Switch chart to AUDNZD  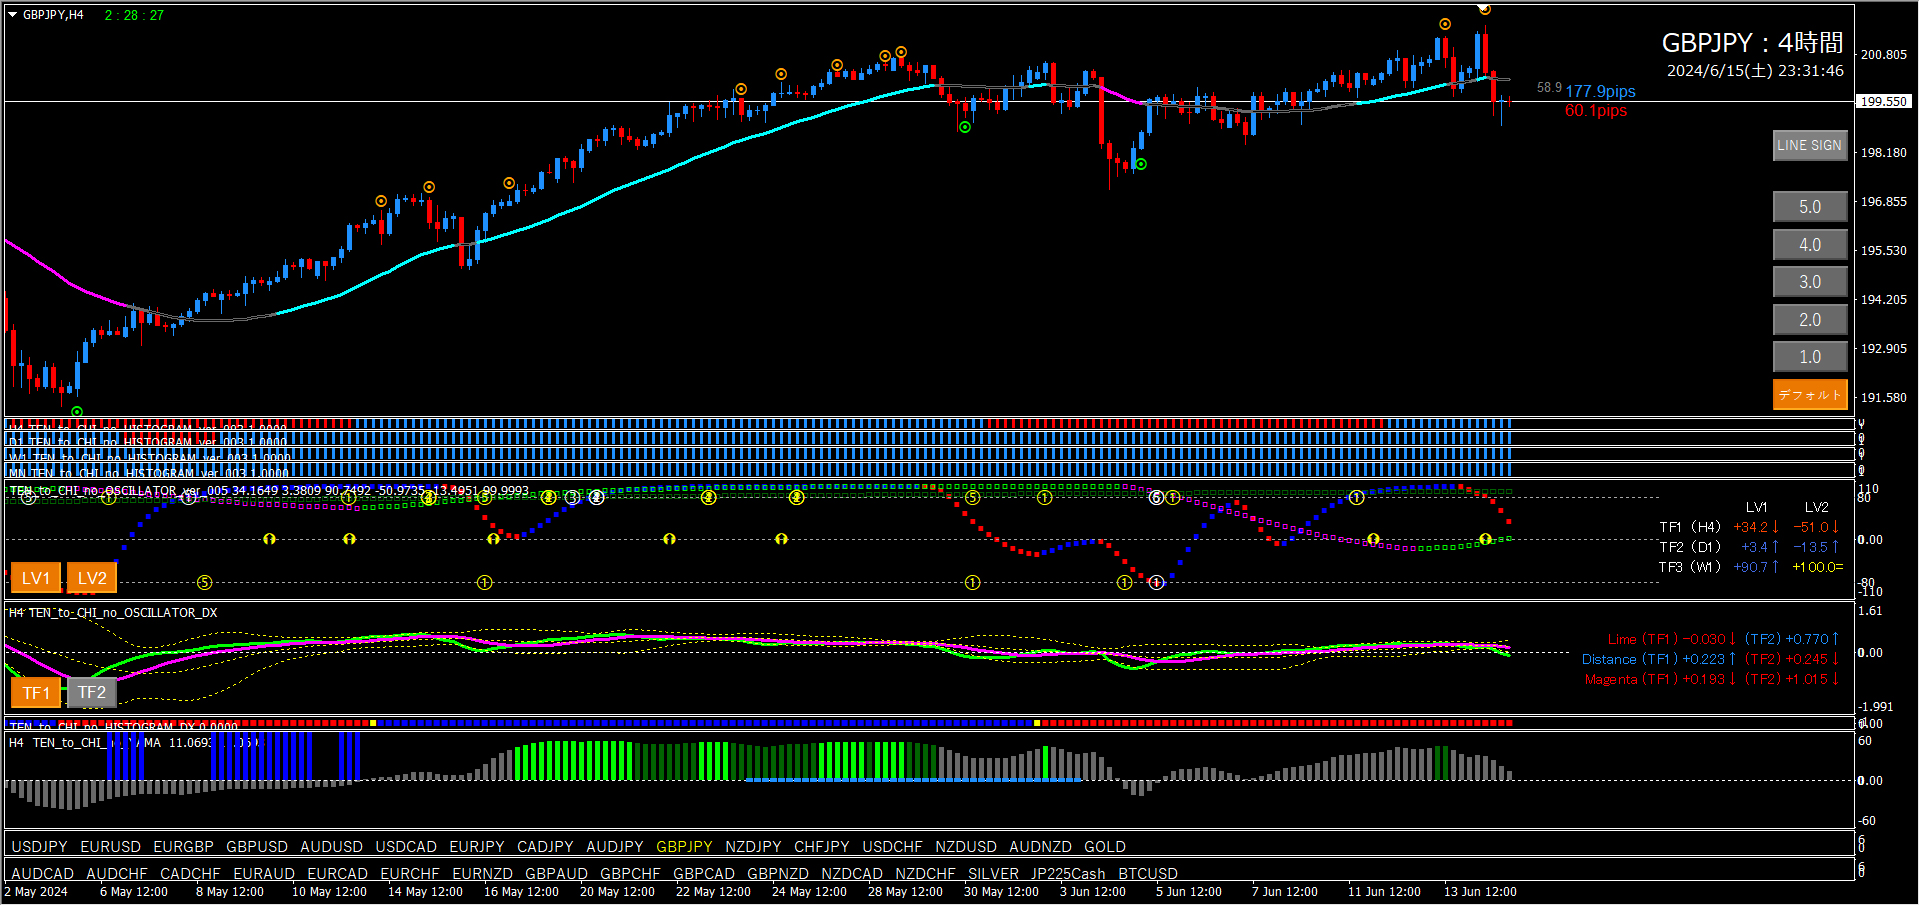point(1040,847)
